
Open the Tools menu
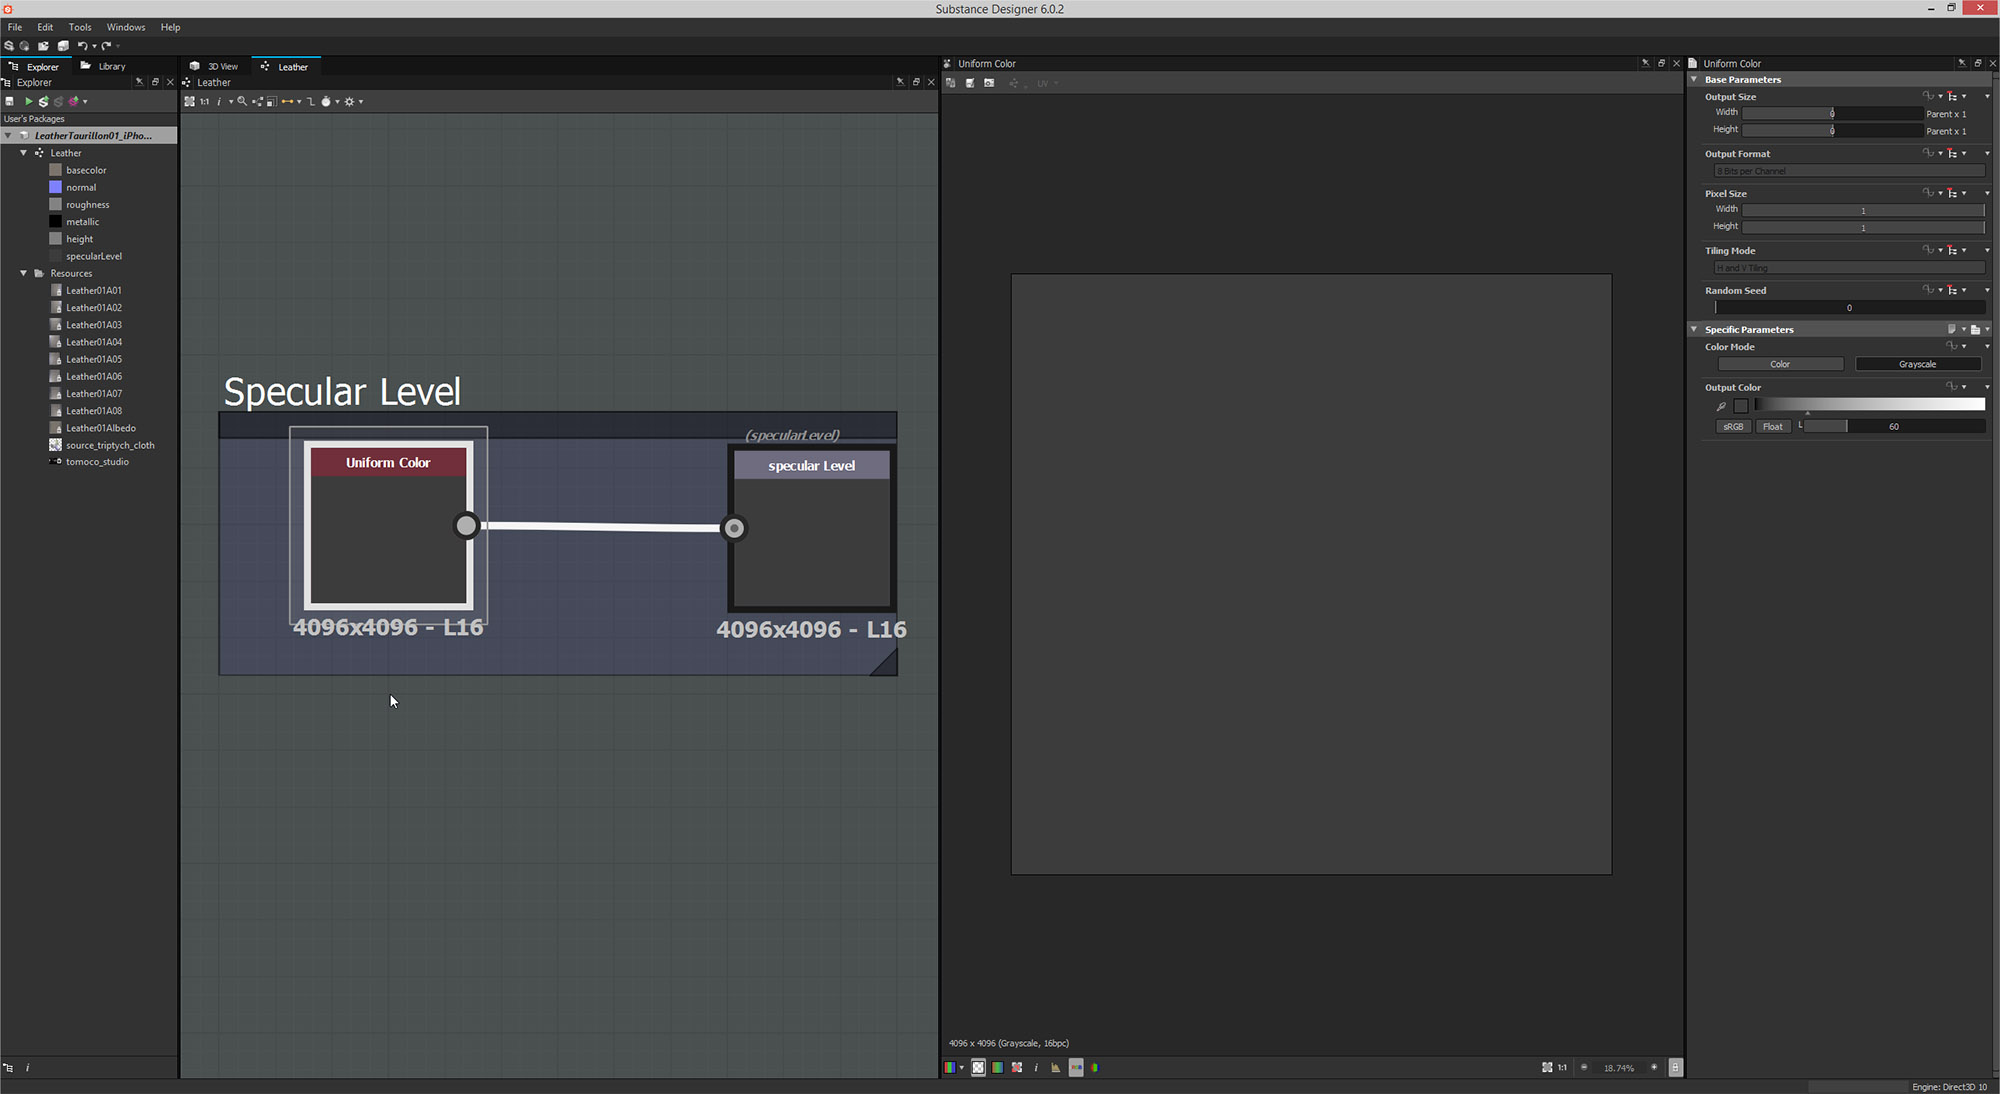tap(80, 27)
